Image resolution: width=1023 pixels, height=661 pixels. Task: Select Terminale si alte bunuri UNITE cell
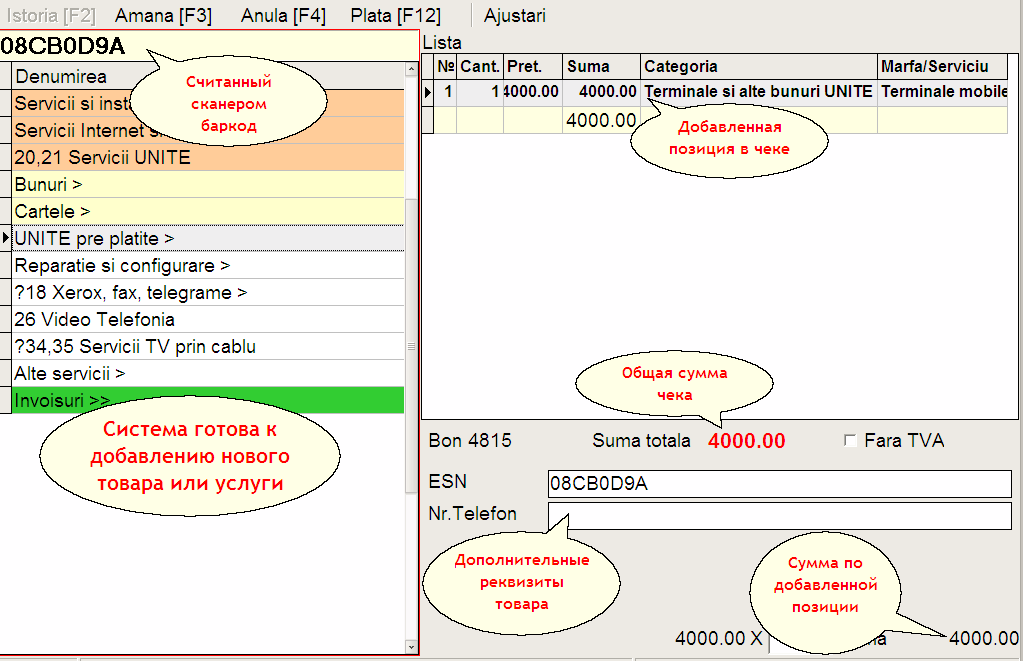point(759,92)
